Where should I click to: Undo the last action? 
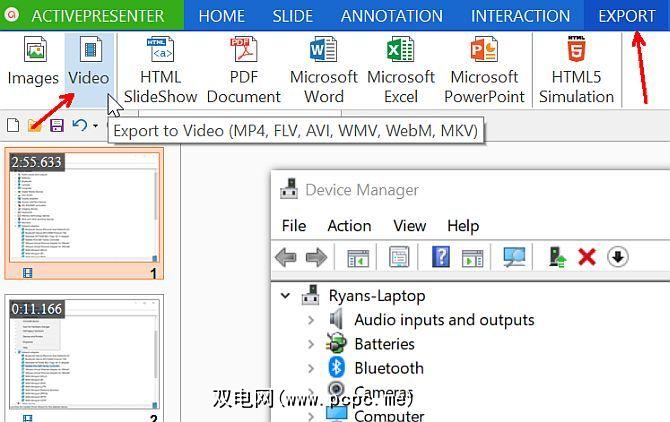[x=80, y=126]
